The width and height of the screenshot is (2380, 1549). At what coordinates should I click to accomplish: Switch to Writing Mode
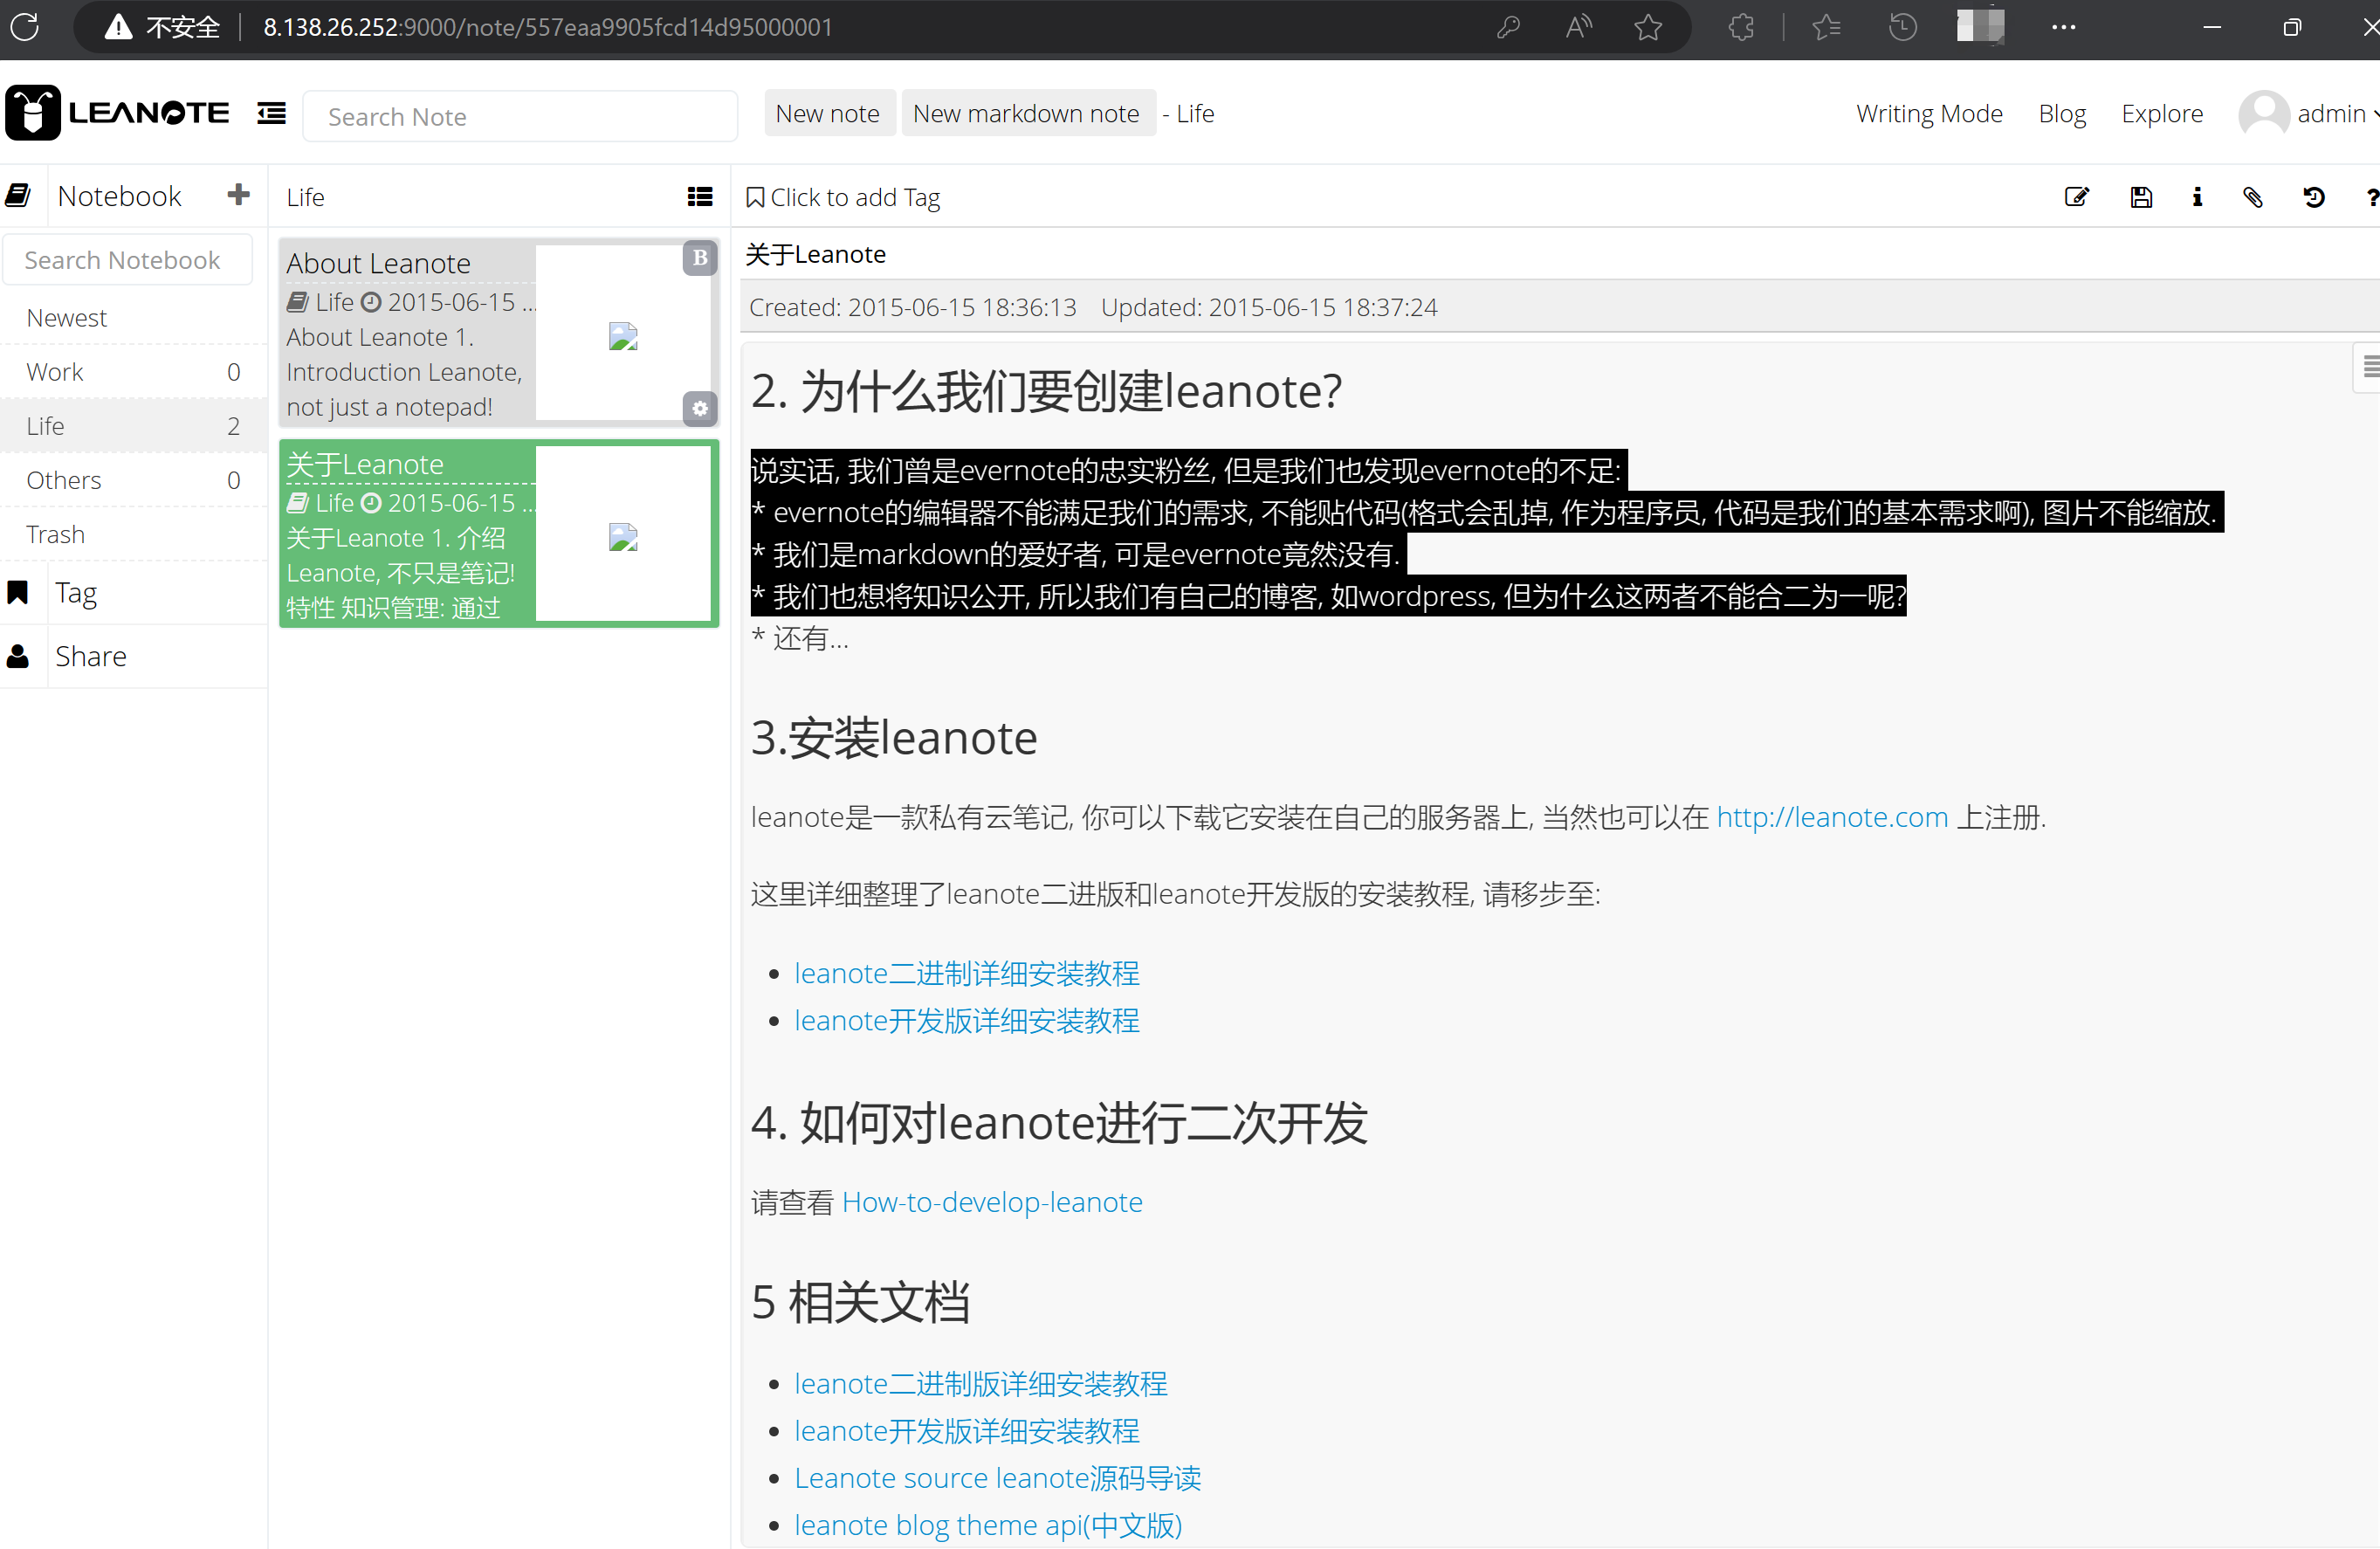[x=1929, y=114]
